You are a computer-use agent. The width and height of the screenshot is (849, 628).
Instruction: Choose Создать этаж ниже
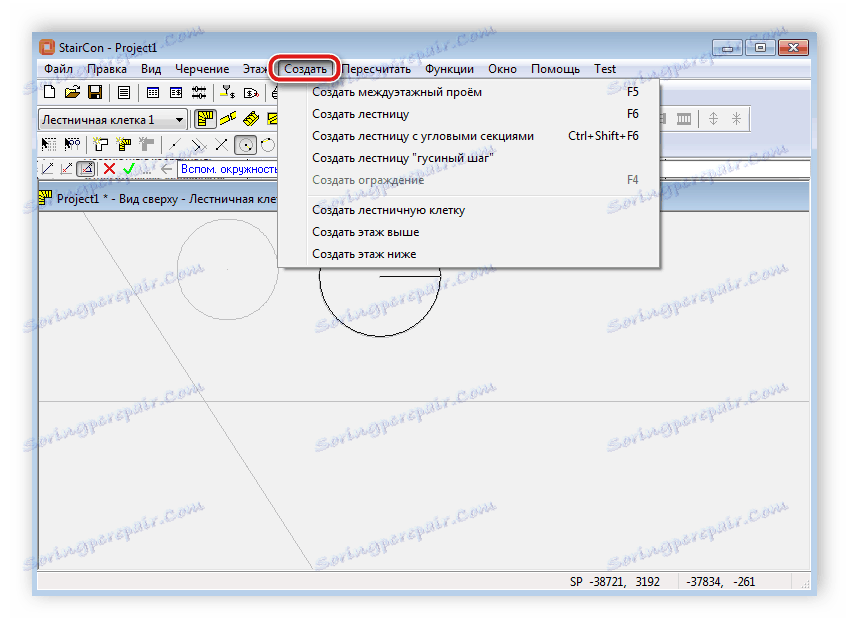[469, 254]
